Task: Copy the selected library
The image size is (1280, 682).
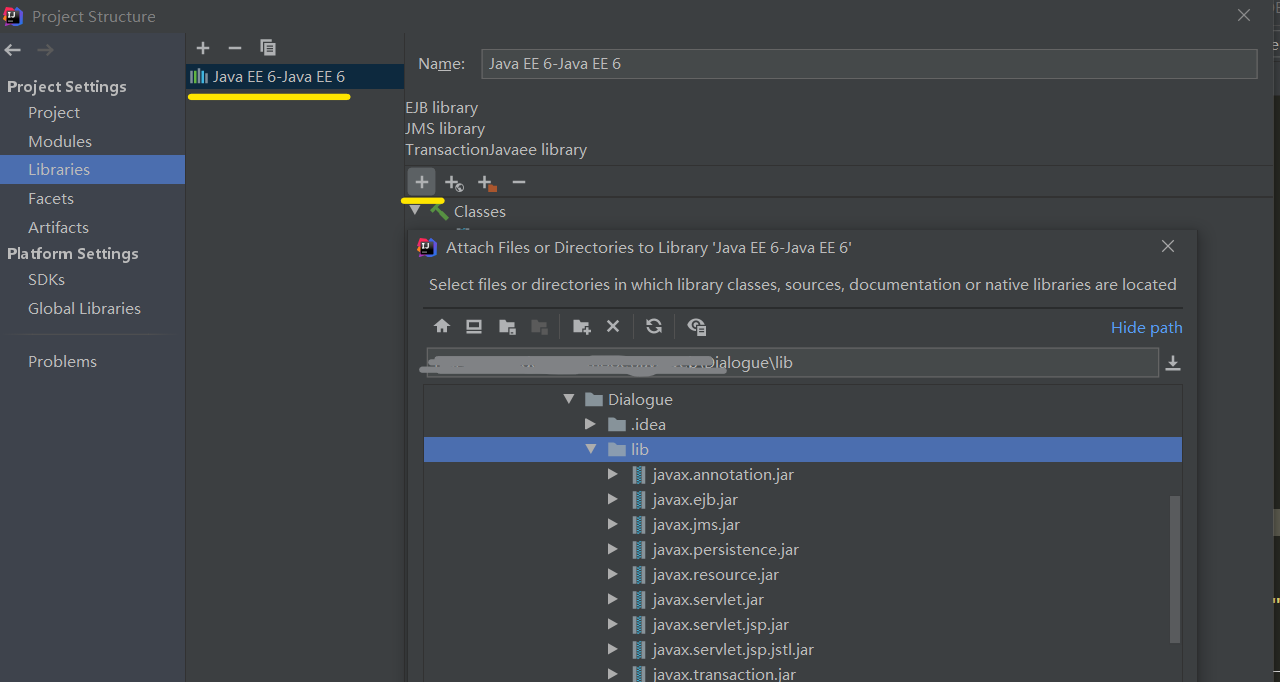Action: coord(267,47)
